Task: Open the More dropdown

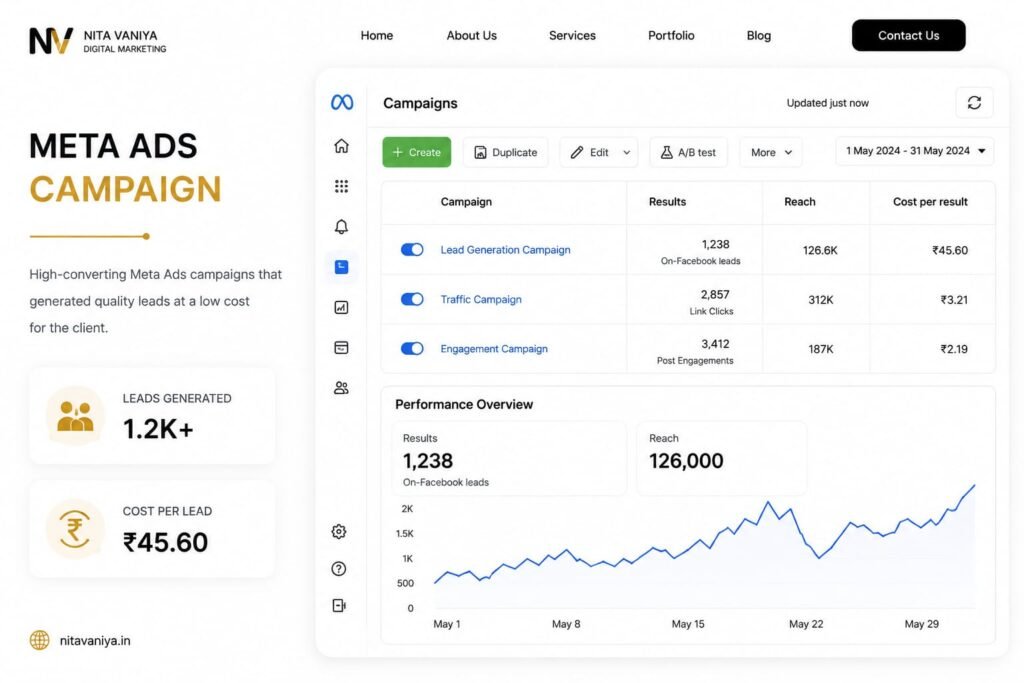Action: coord(771,152)
